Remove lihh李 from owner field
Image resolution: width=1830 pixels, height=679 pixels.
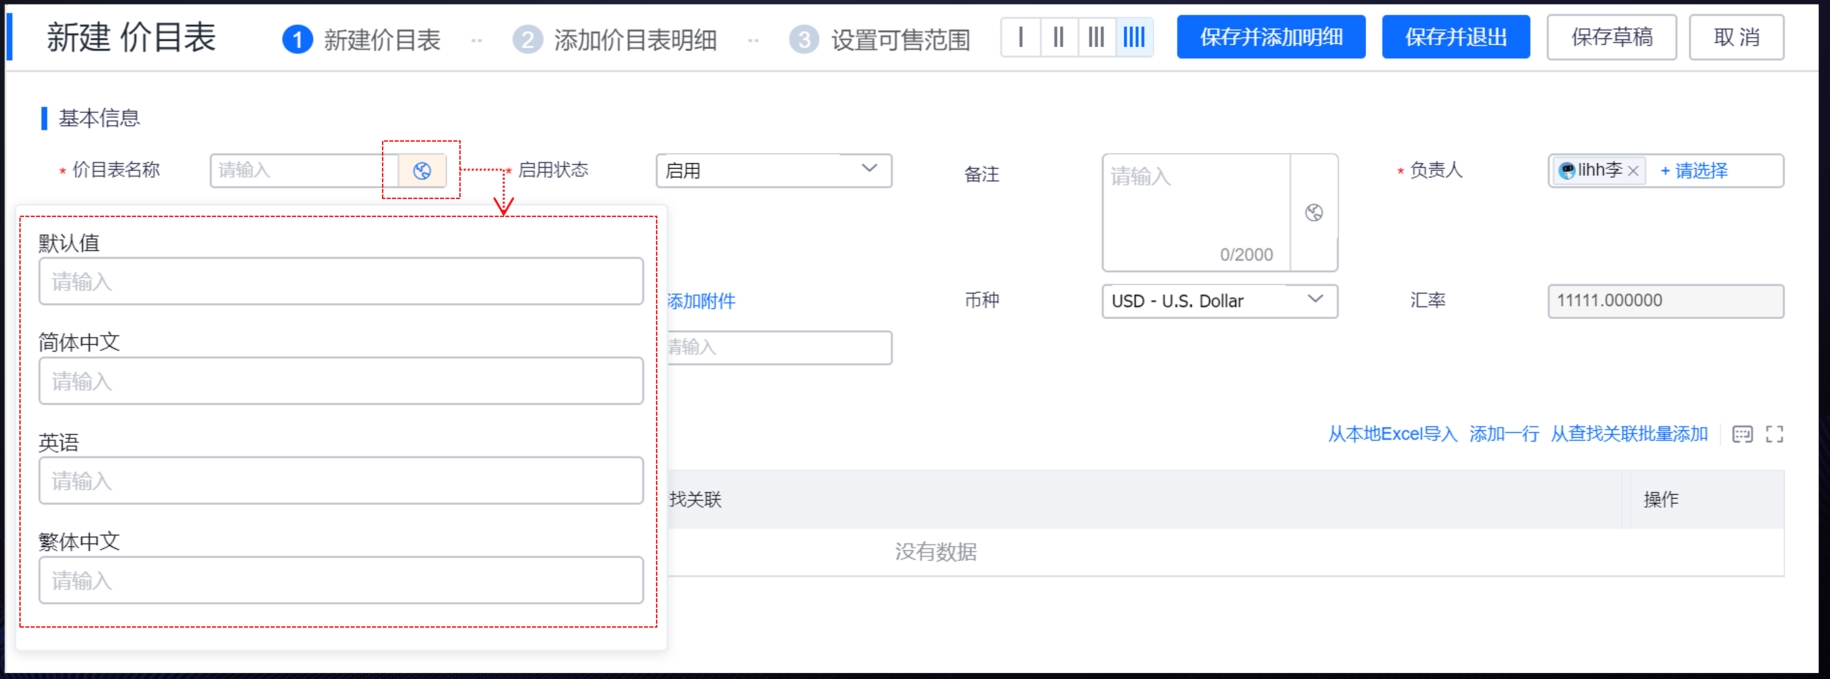tap(1633, 171)
